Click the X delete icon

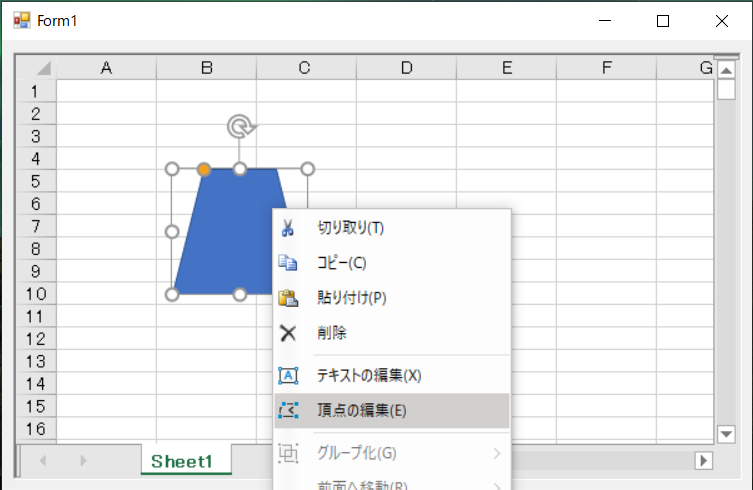tap(288, 333)
